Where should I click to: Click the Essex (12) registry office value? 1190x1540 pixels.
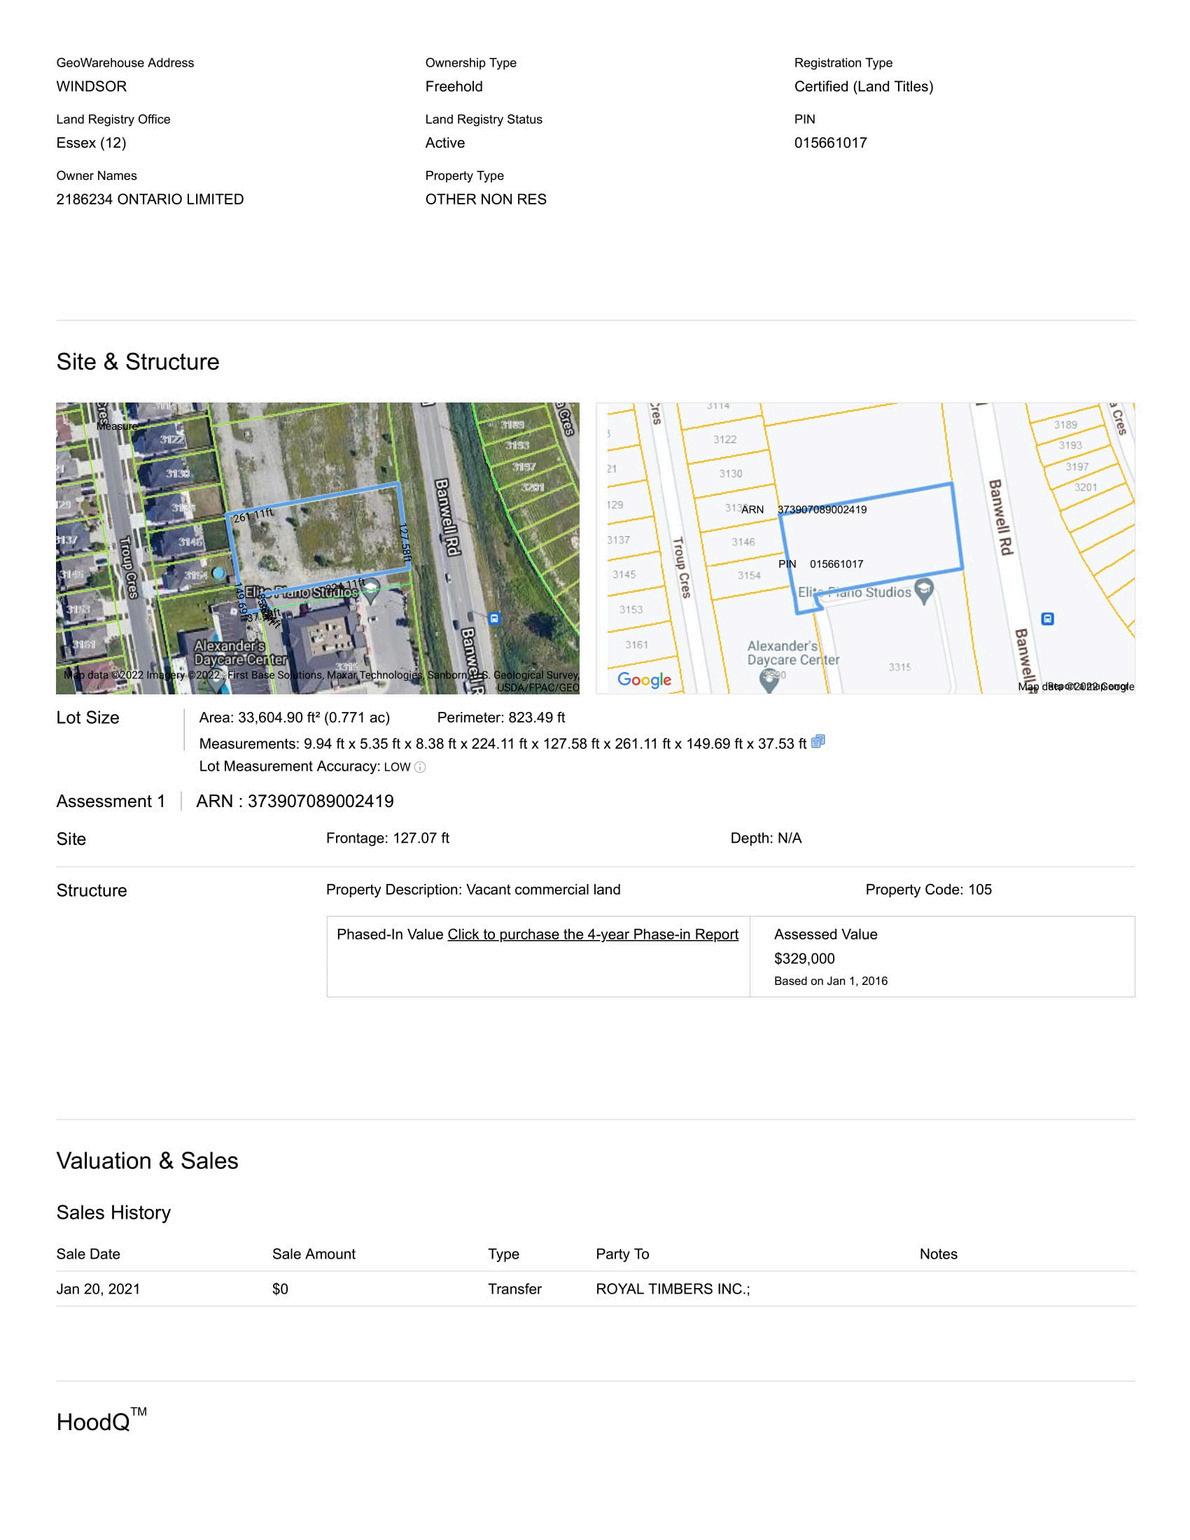pos(91,143)
